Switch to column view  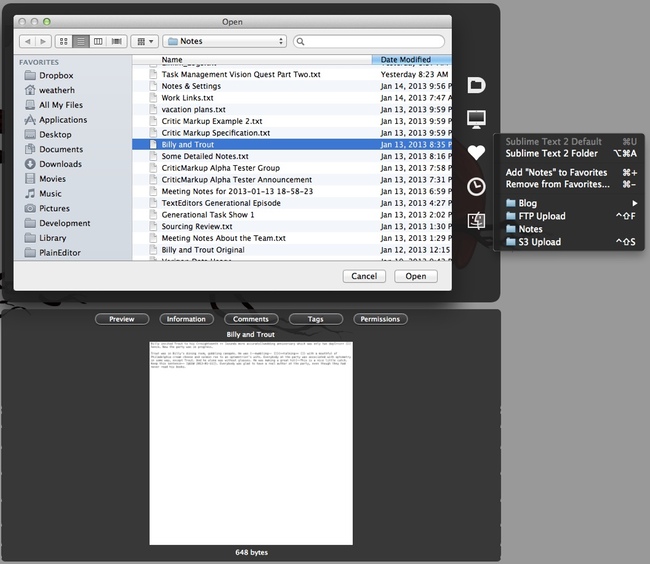tap(98, 41)
